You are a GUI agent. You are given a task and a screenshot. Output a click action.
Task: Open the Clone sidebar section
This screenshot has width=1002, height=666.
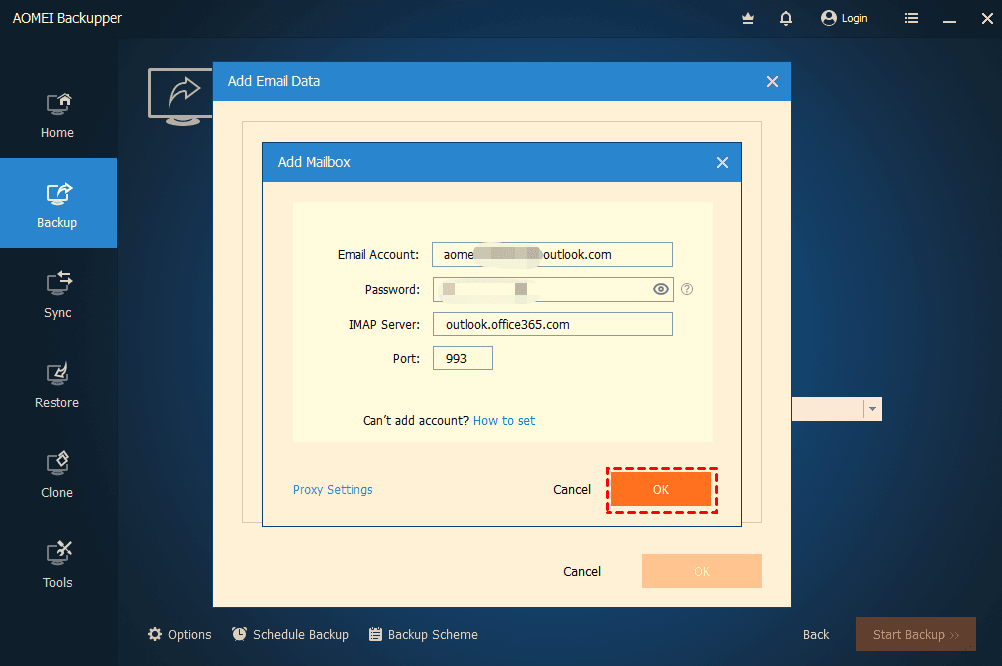[58, 475]
